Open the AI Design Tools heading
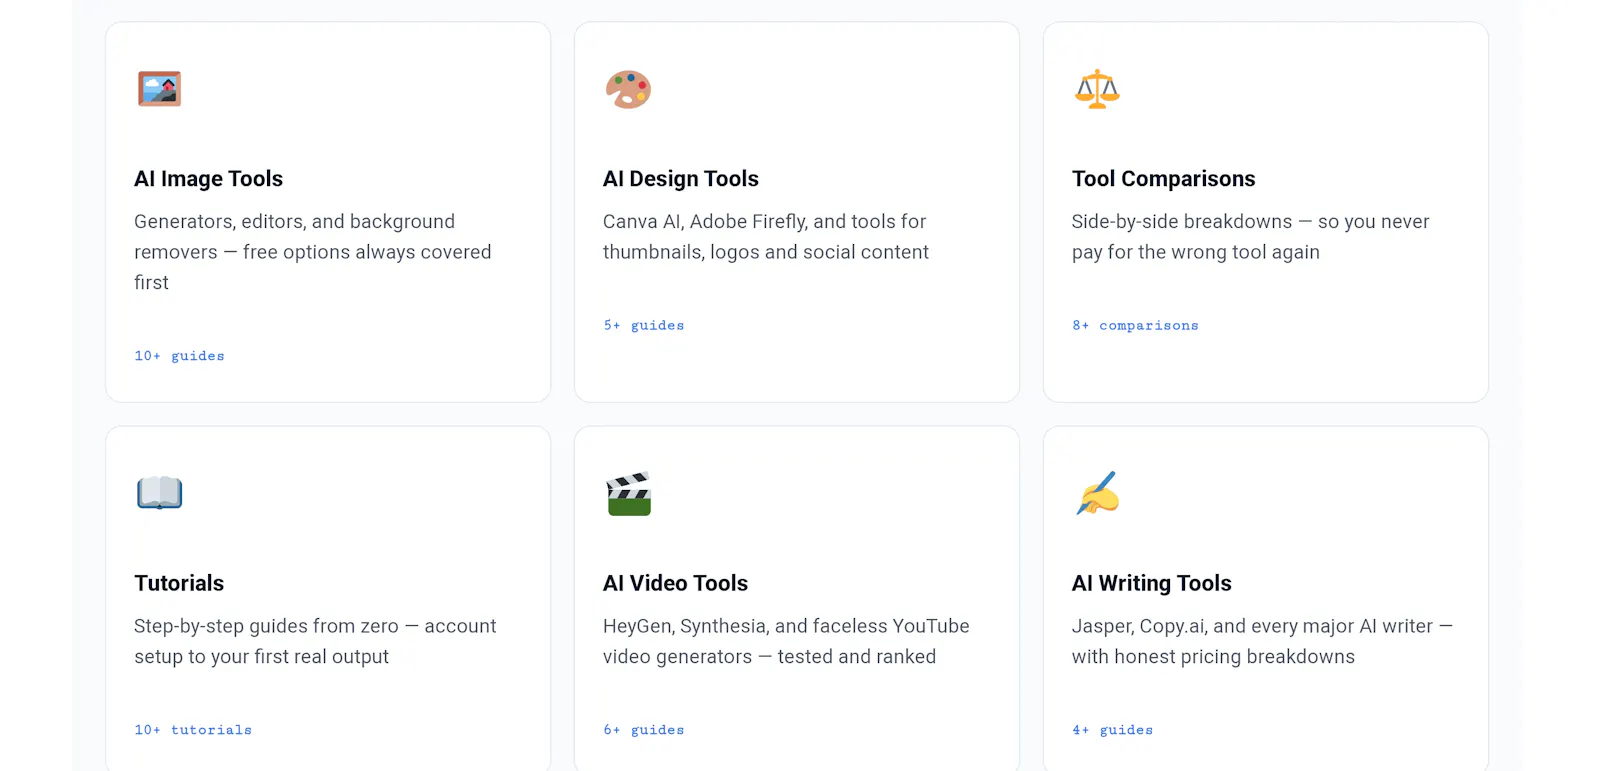This screenshot has height=771, width=1600. tap(680, 179)
